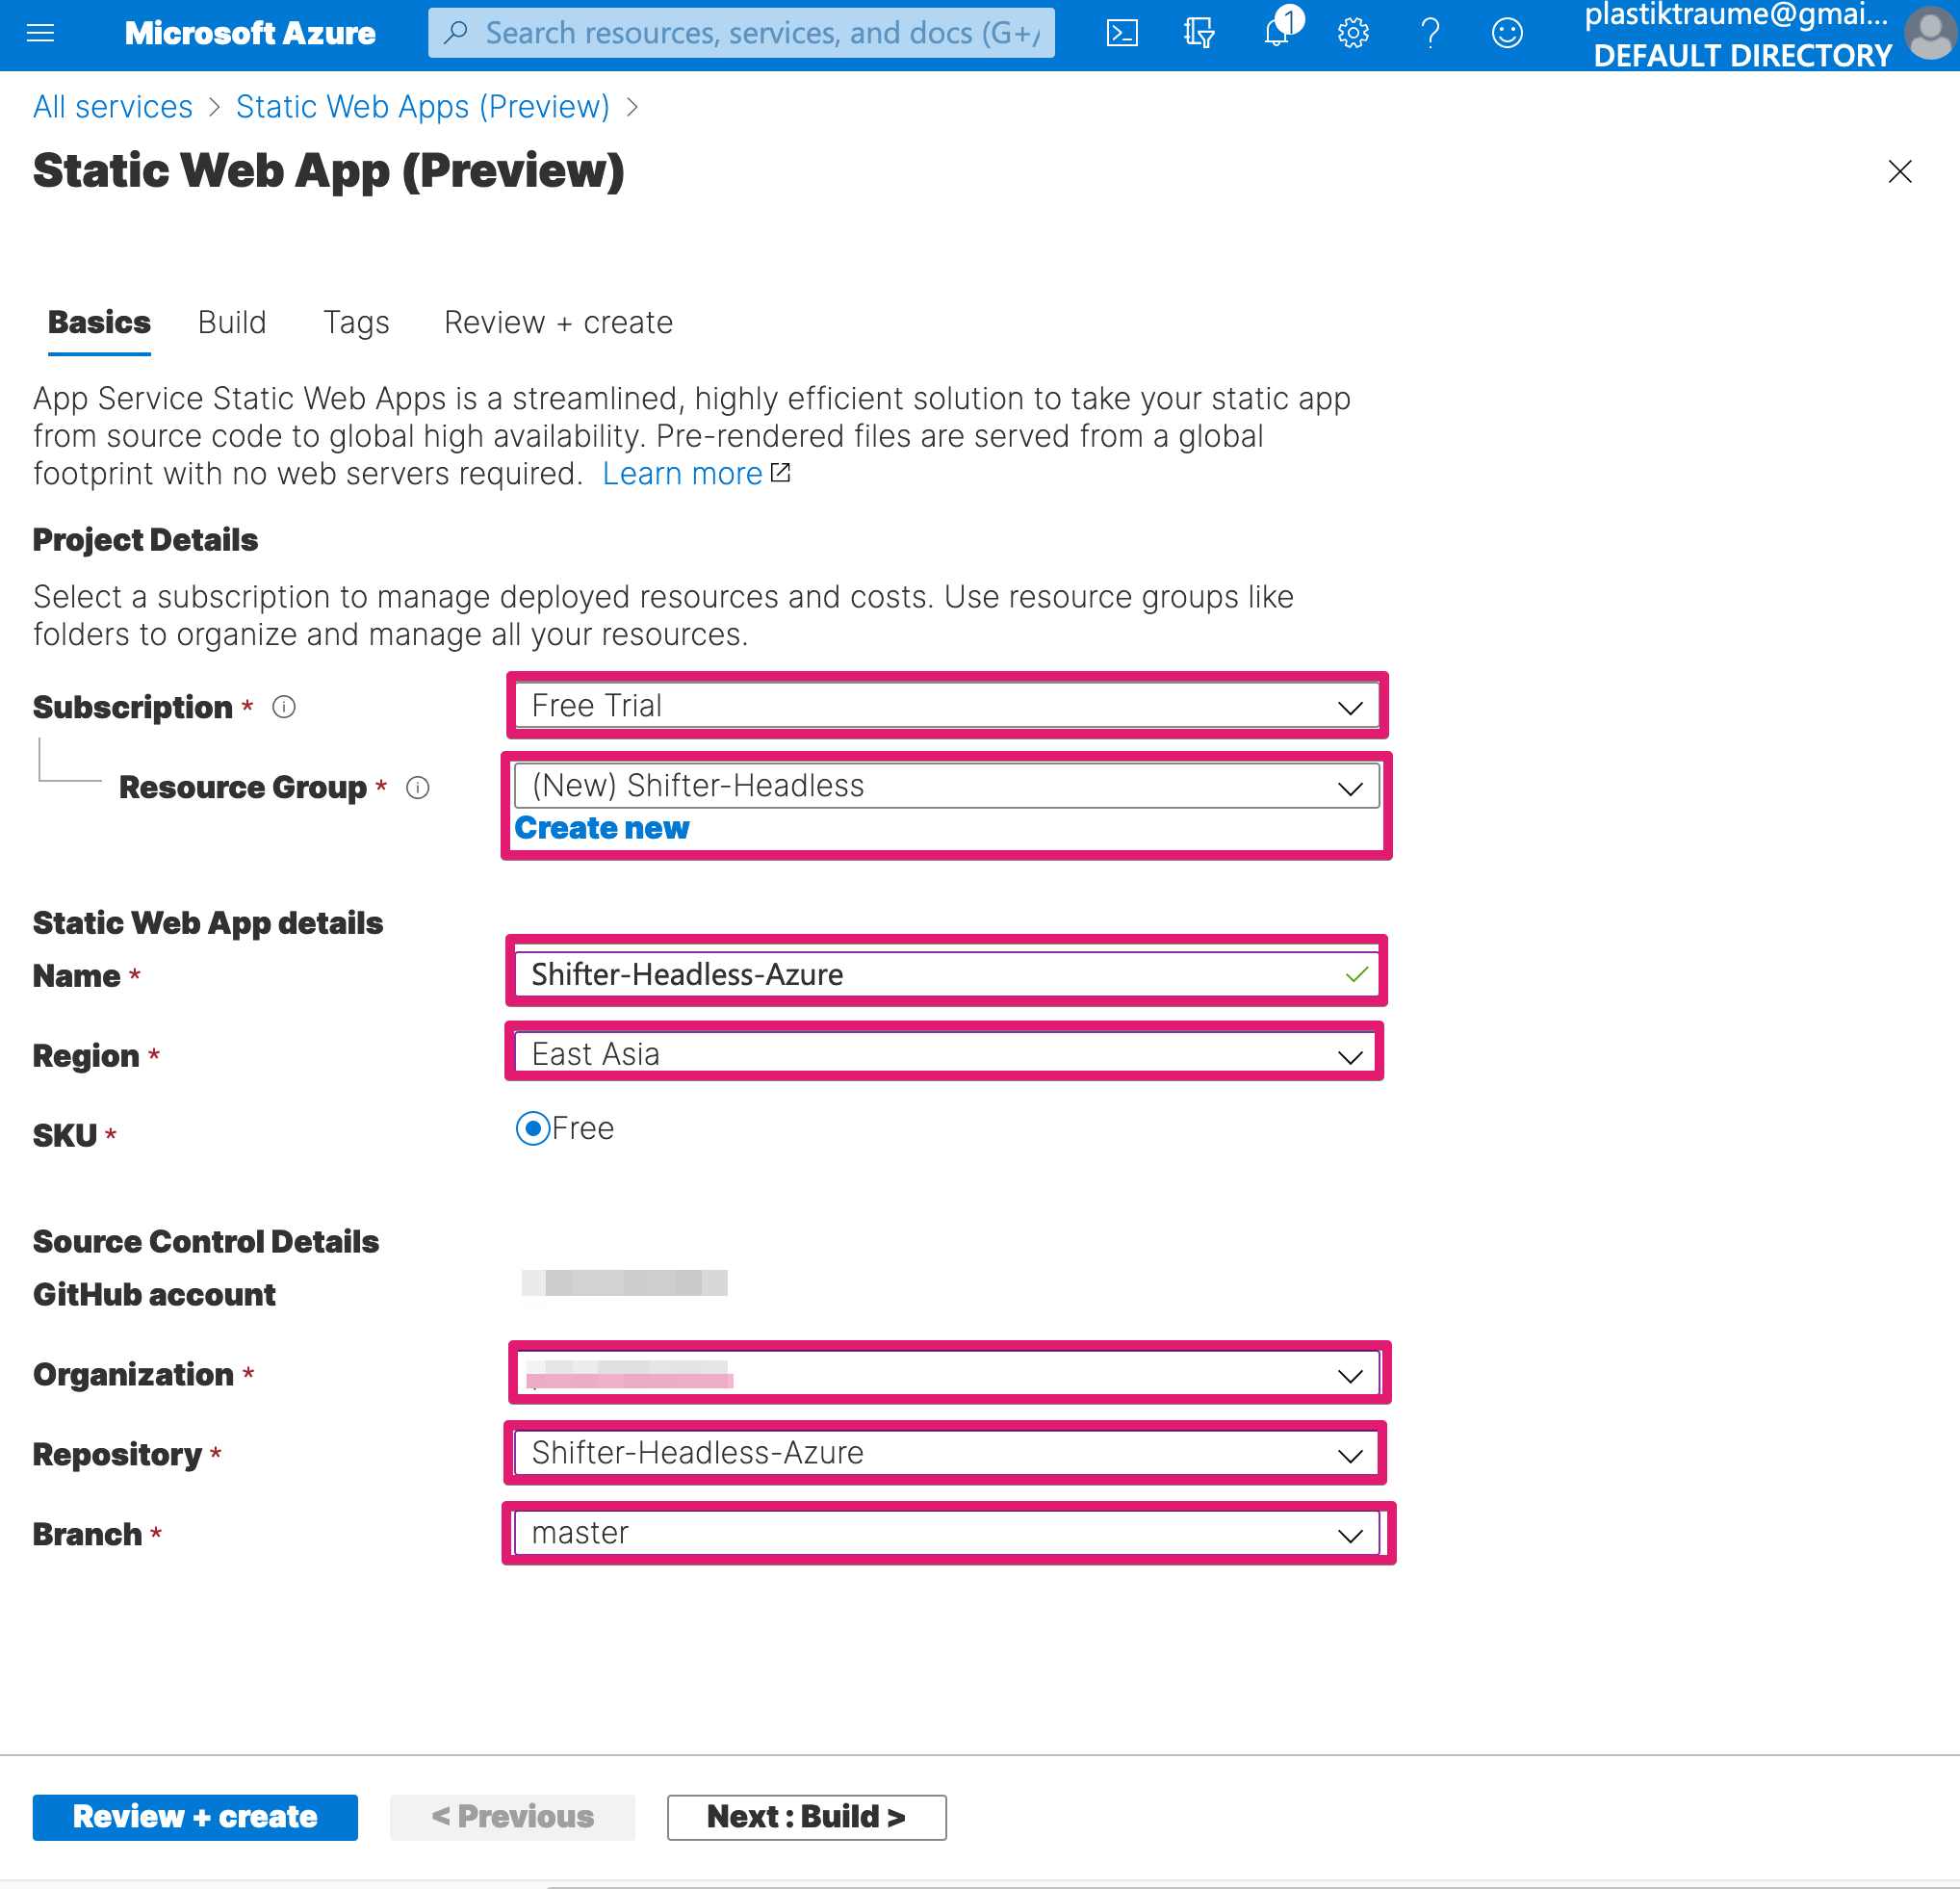
Task: Focus the Name field with Shifter-Headless-Azure
Action: tap(946, 974)
